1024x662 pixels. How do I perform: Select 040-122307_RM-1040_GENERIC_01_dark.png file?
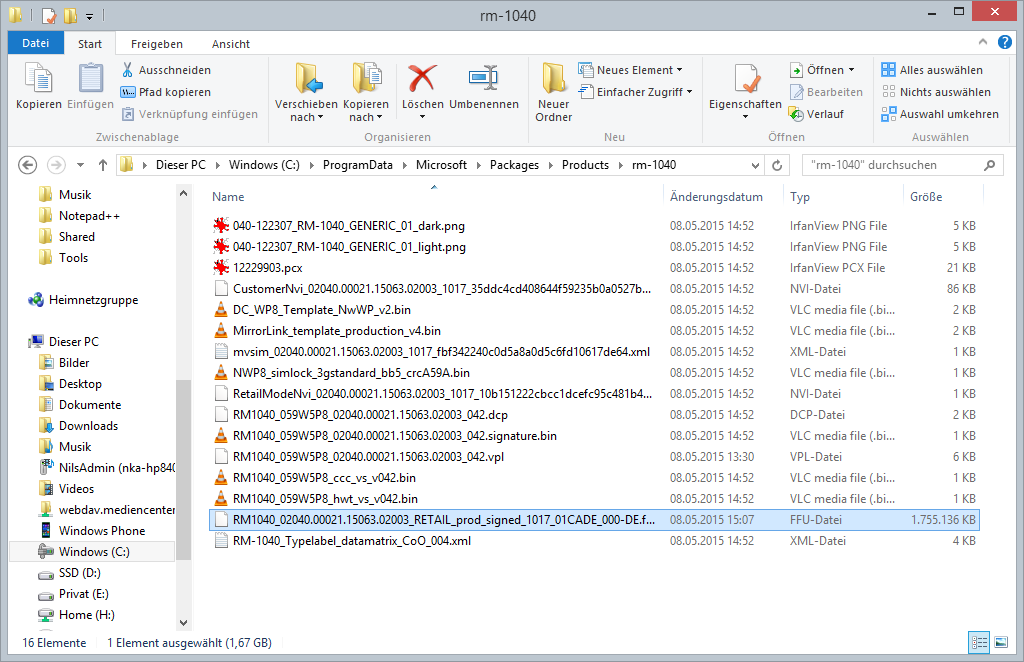(594, 226)
